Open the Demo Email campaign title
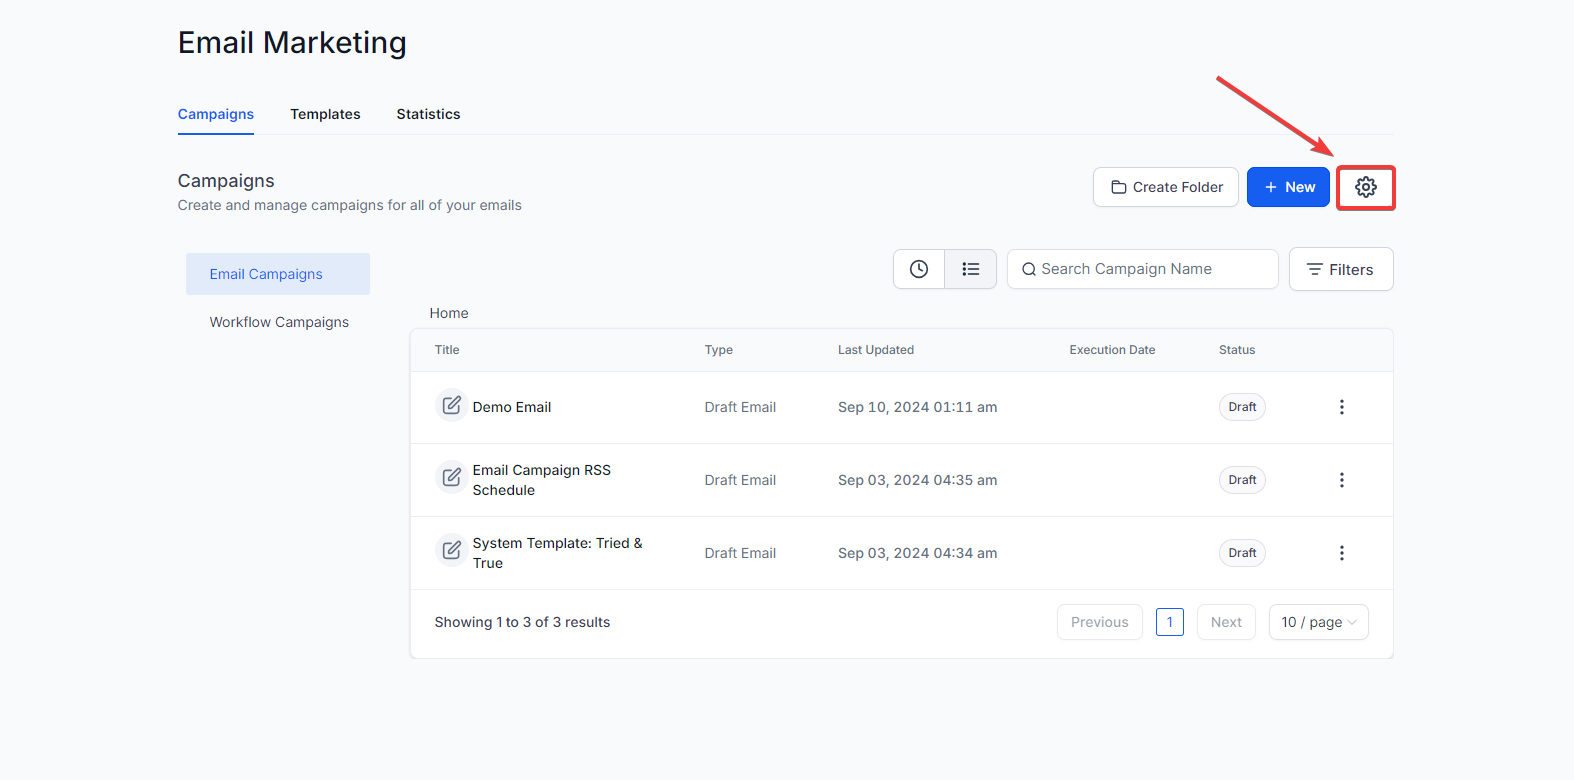 (512, 407)
